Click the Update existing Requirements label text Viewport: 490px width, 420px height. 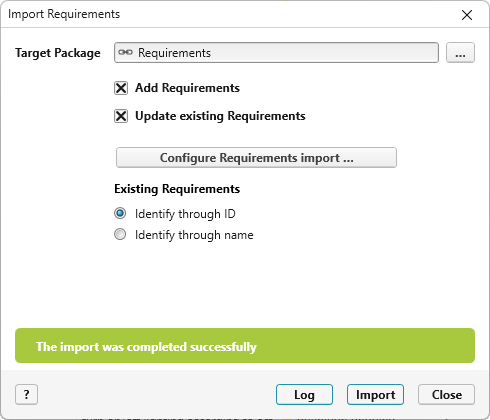click(x=220, y=116)
